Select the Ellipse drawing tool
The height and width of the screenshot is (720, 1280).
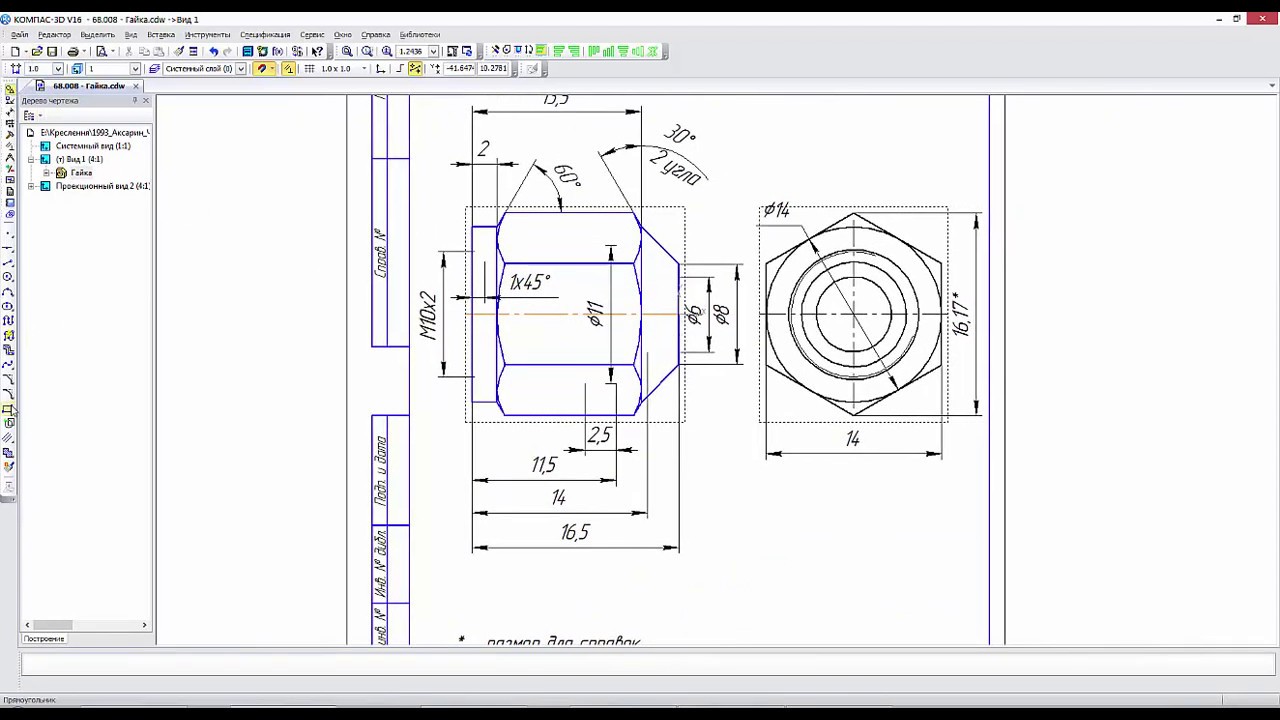pos(8,306)
